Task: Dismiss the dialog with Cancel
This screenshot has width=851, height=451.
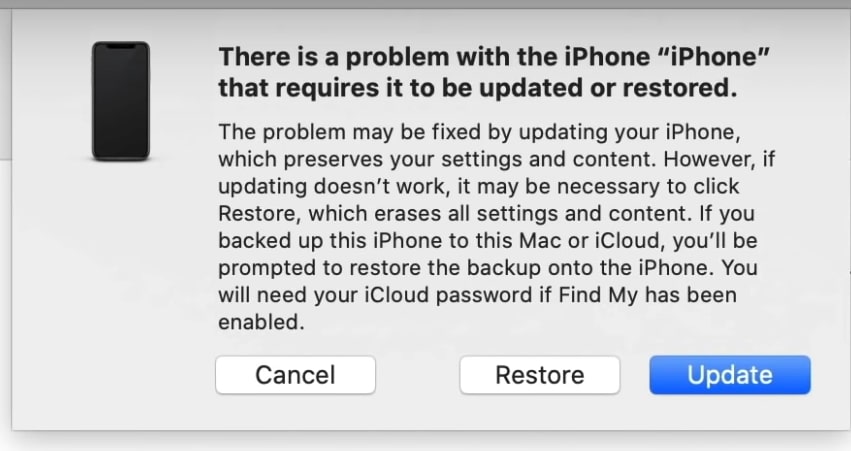Action: coord(295,375)
